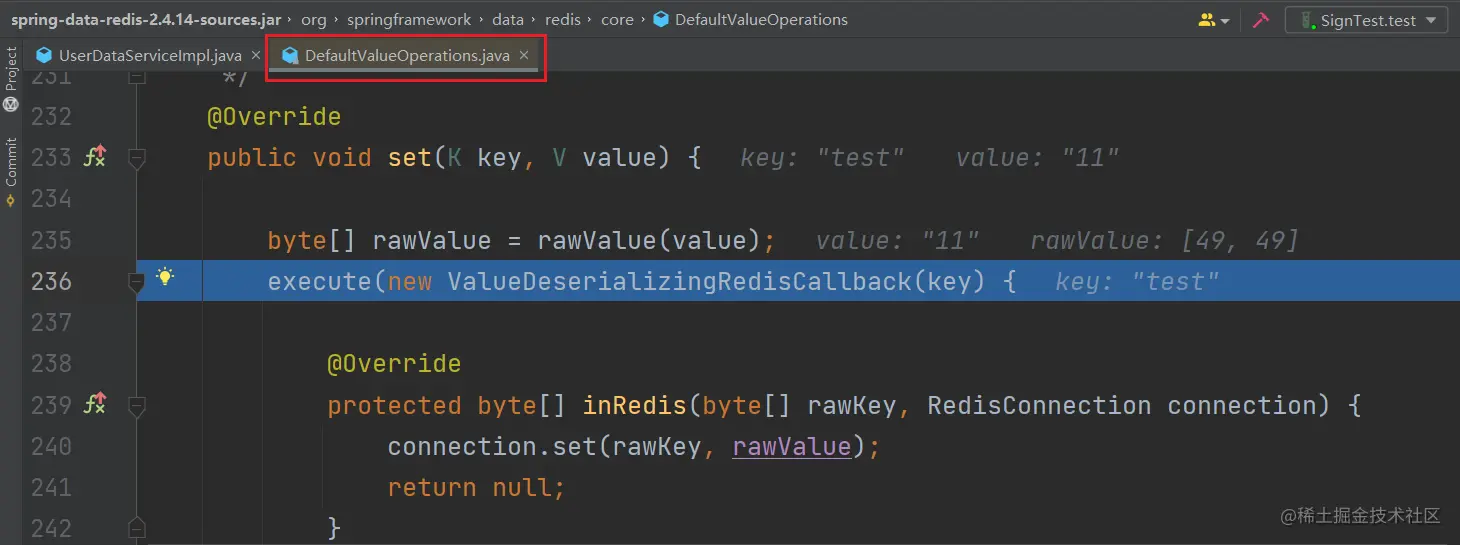Click the set method name on line 233
1460x545 pixels.
tap(410, 157)
